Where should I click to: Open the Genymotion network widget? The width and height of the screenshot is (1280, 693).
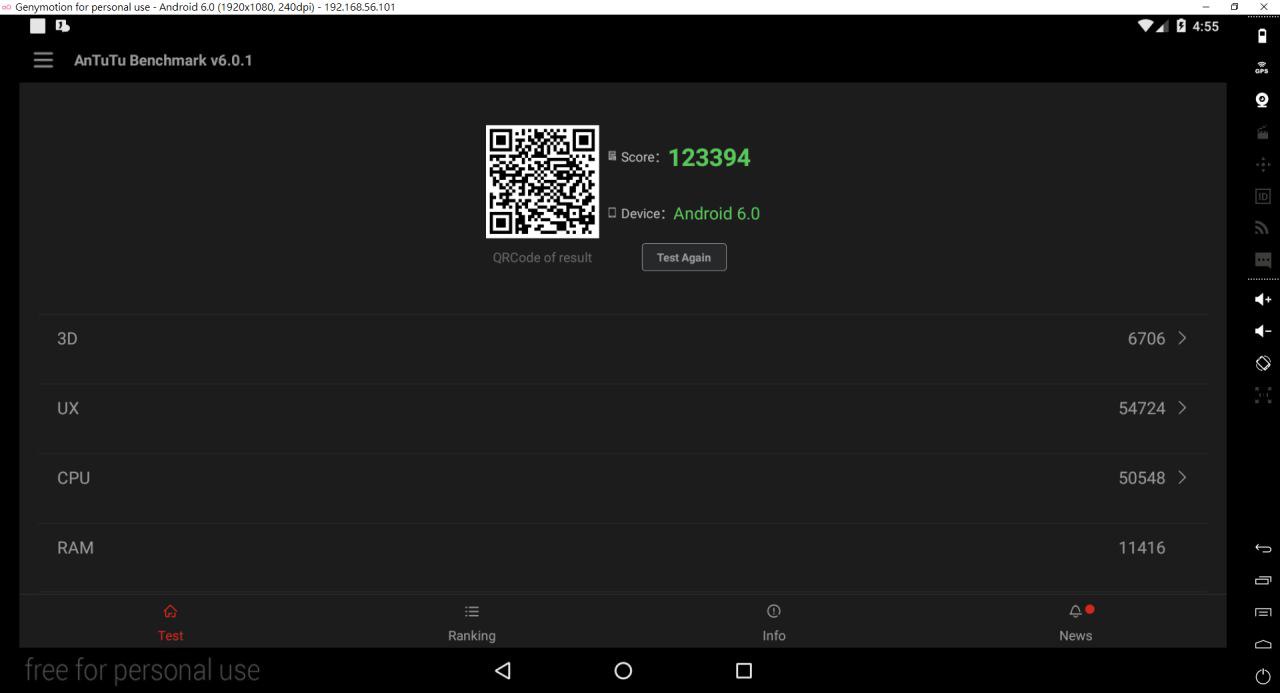coord(1262,229)
